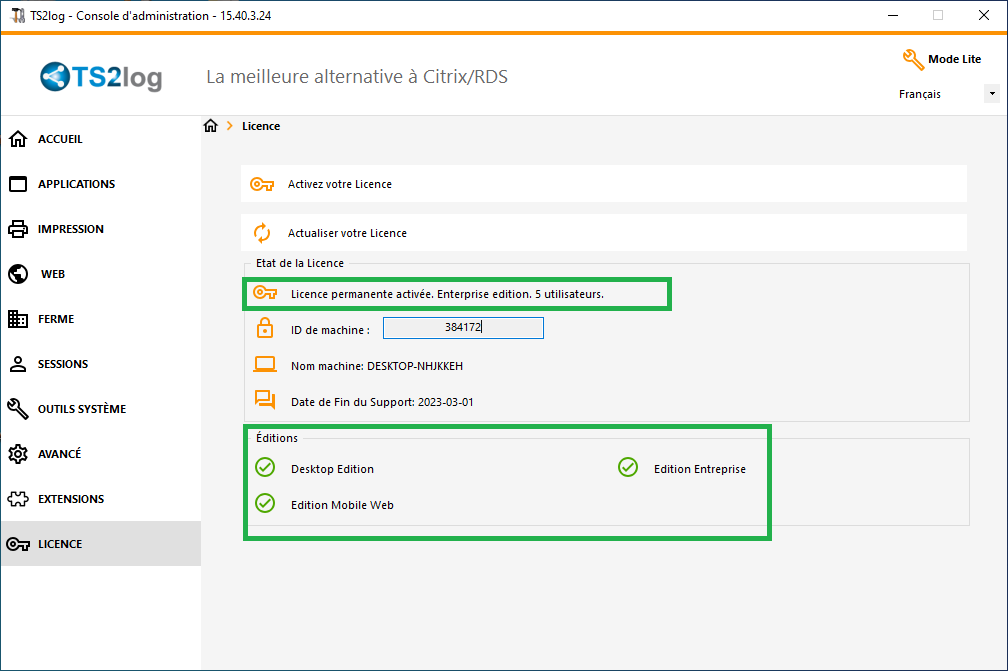Open the ACCUEIL menu item
1008x671 pixels.
pyautogui.click(x=101, y=139)
